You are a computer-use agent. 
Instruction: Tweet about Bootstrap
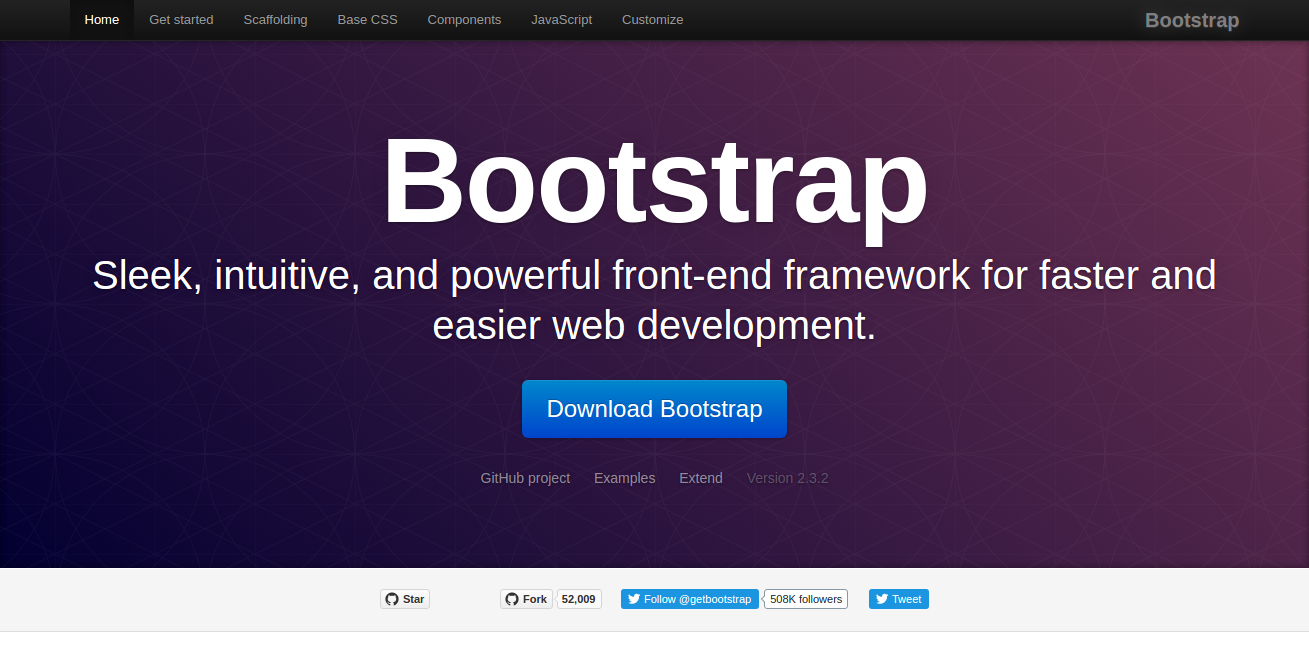[x=898, y=598]
